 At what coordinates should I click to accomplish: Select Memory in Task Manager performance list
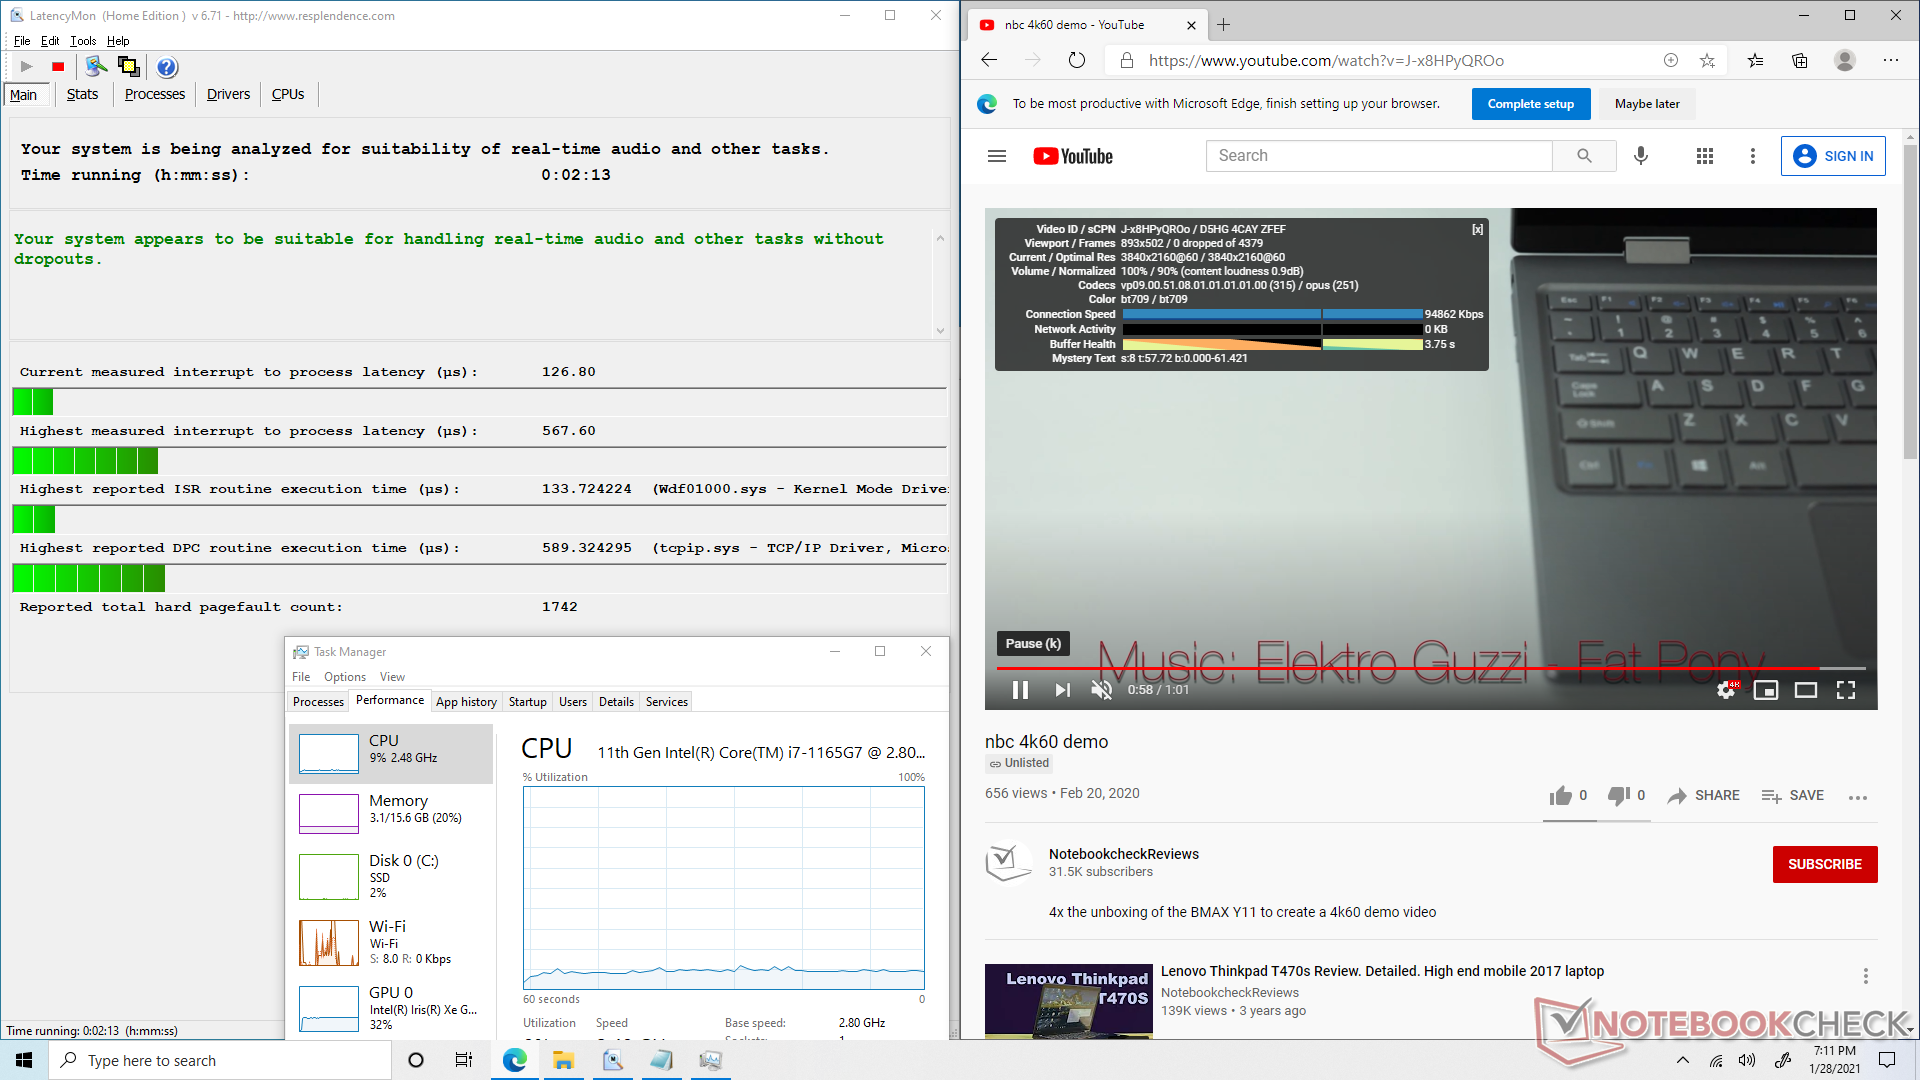[391, 813]
